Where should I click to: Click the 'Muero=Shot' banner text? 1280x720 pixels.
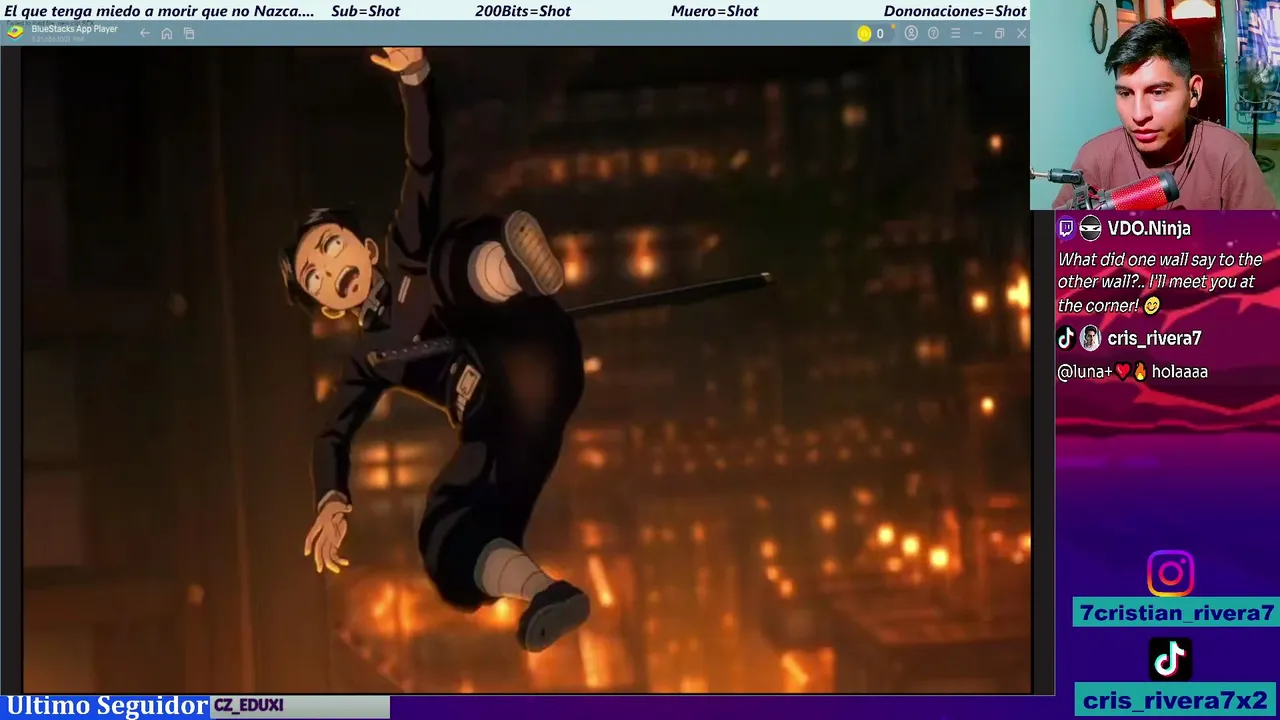715,11
